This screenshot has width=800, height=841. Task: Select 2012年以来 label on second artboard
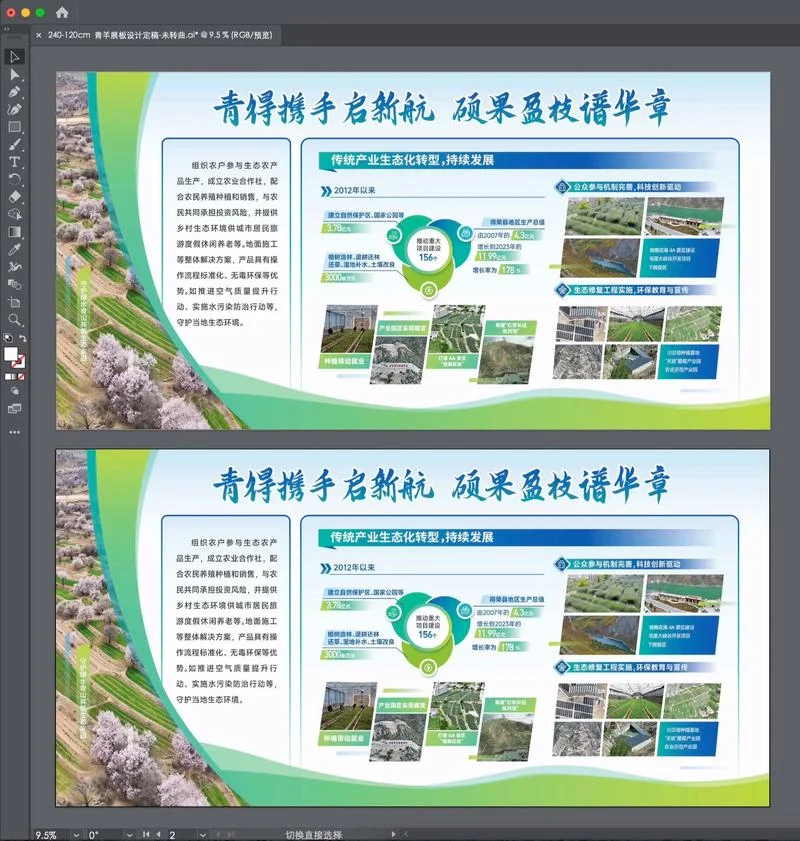click(x=354, y=567)
